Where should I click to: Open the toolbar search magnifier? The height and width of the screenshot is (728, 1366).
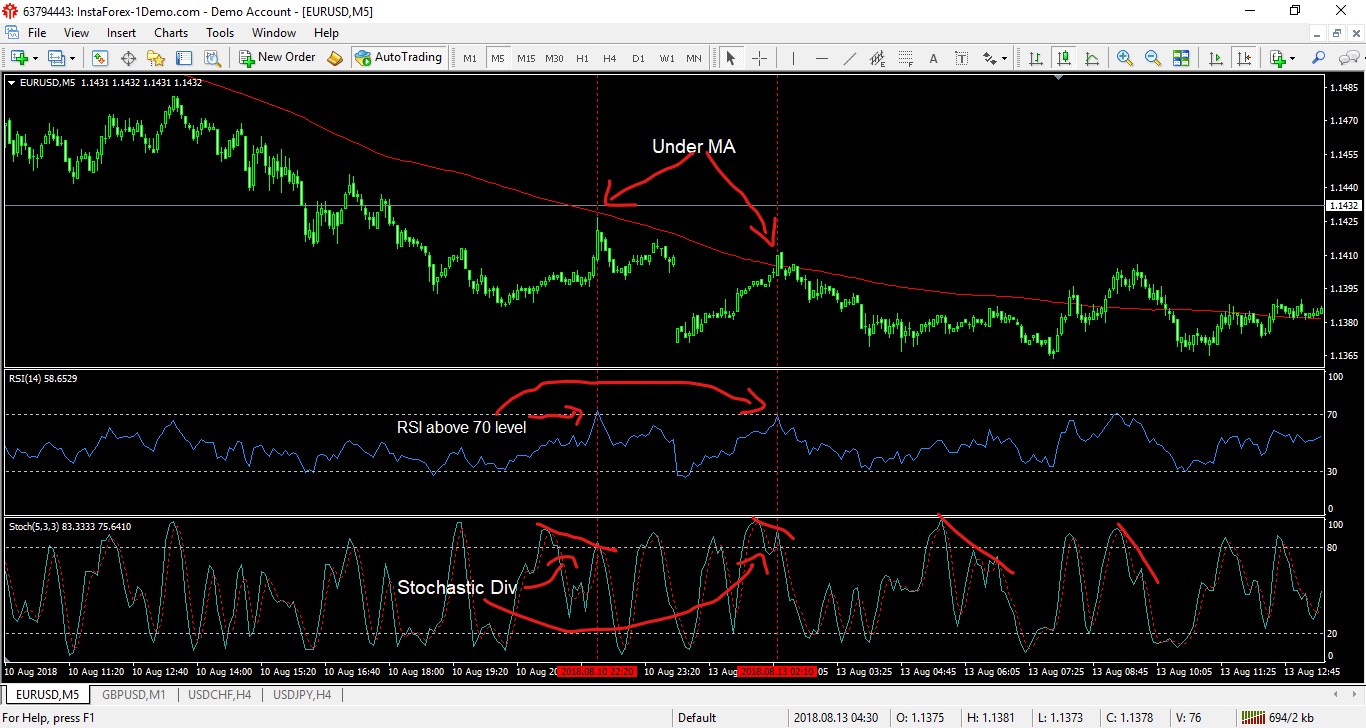pos(1318,58)
